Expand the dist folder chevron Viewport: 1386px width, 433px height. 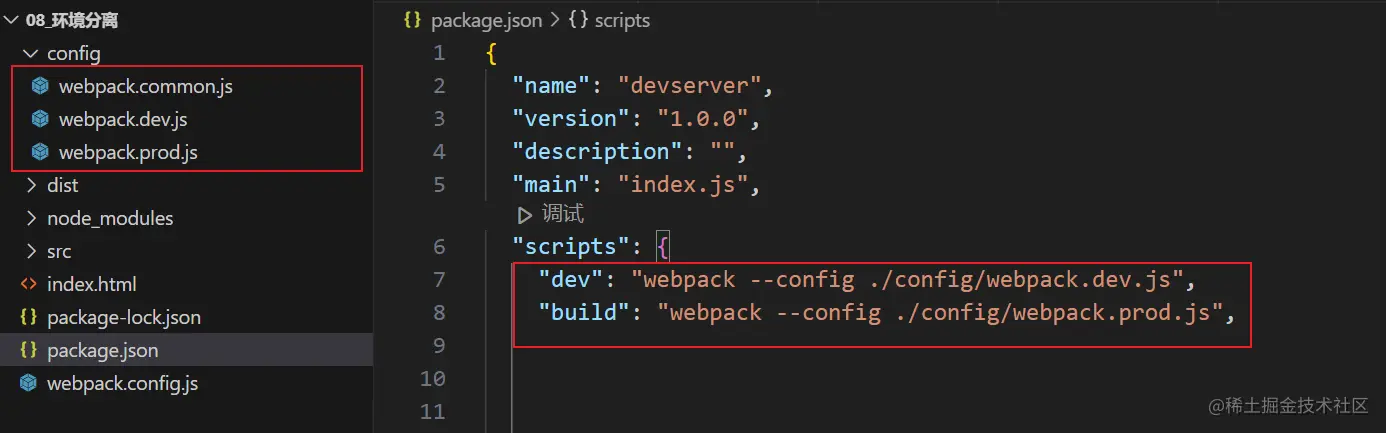pyautogui.click(x=31, y=185)
